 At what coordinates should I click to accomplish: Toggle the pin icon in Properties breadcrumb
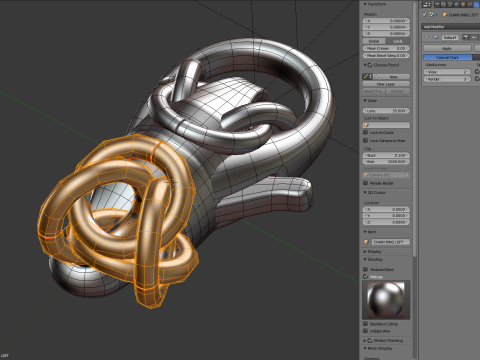tap(425, 15)
